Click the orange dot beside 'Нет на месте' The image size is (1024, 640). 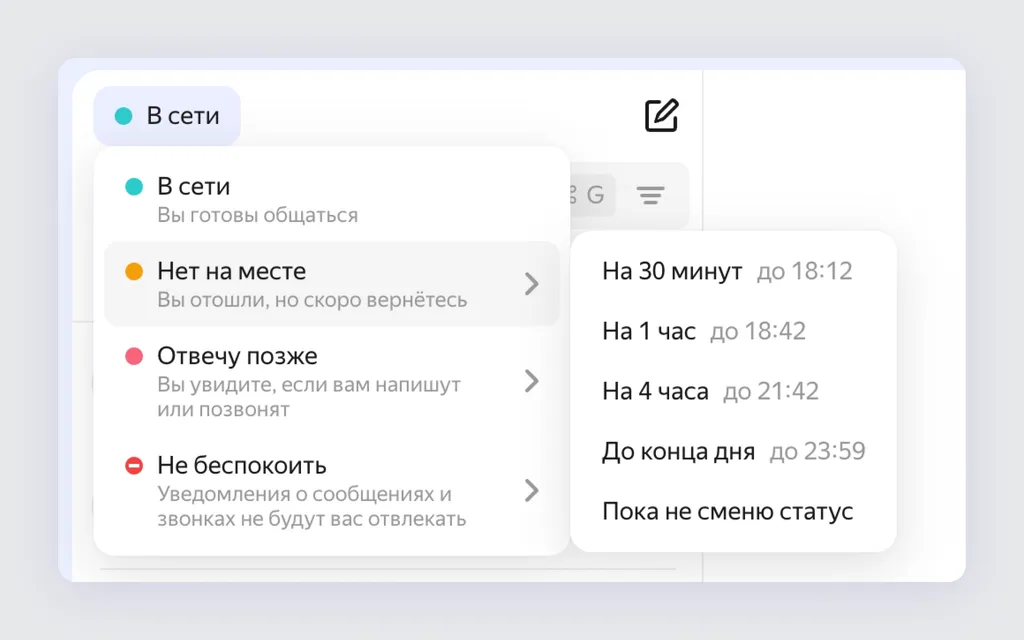134,271
